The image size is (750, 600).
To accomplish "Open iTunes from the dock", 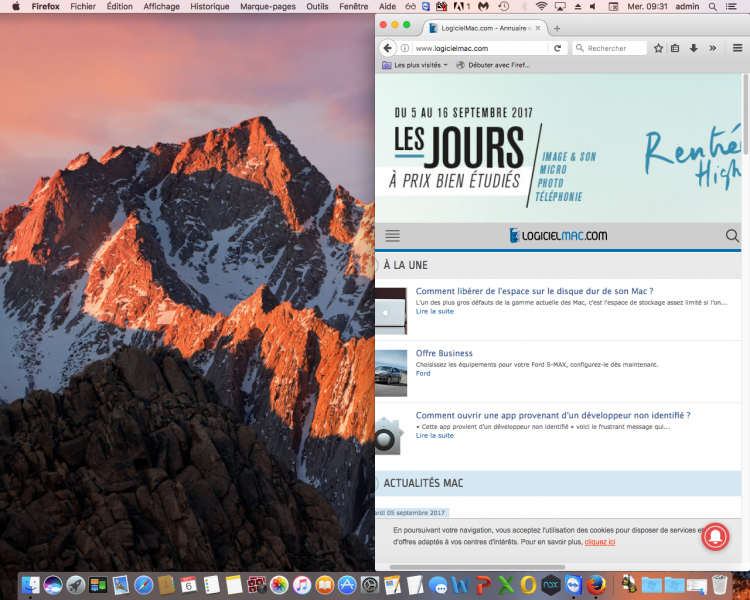I will point(302,585).
